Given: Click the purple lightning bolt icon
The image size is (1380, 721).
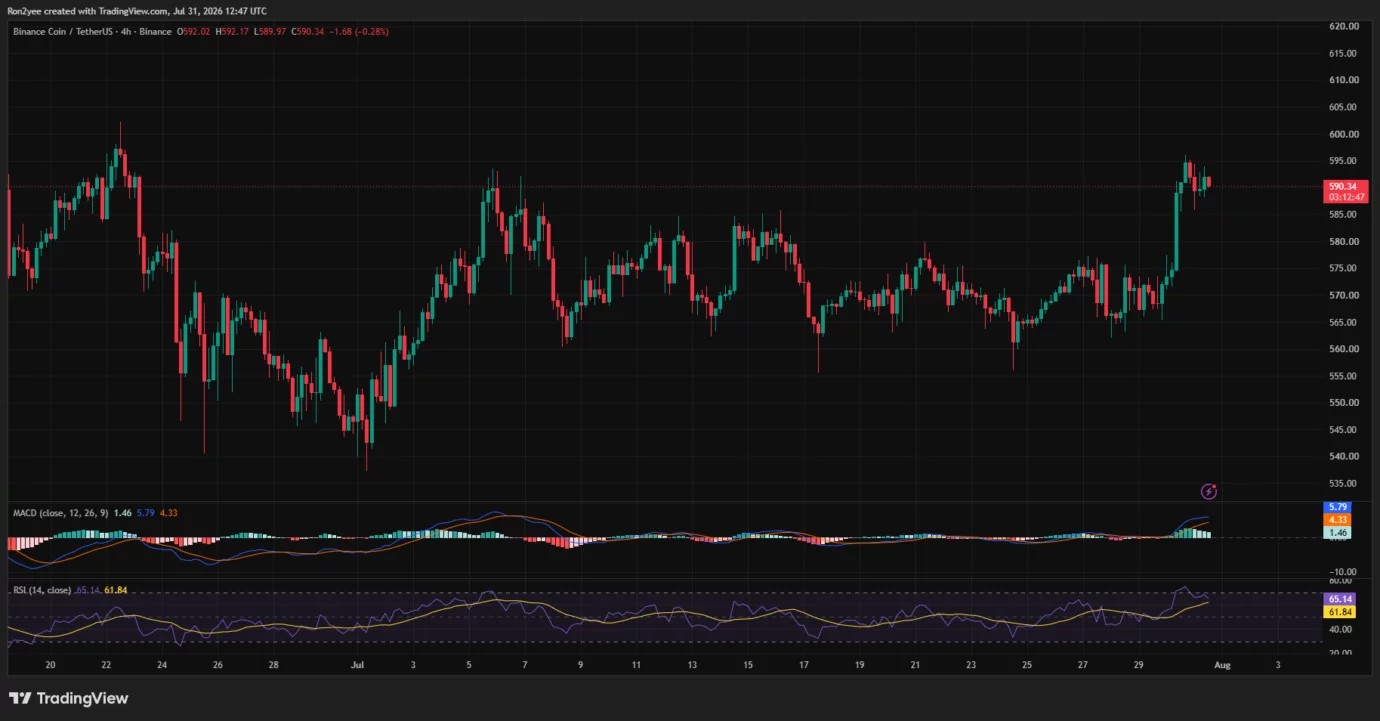Looking at the screenshot, I should pos(1209,491).
